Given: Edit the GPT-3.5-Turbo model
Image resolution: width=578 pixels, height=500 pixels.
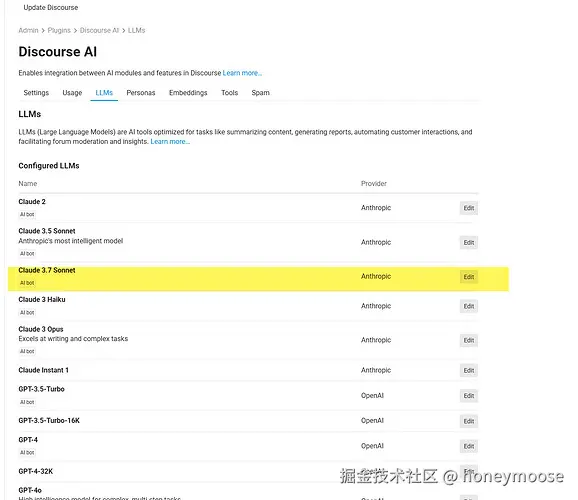Looking at the screenshot, I should 469,396.
